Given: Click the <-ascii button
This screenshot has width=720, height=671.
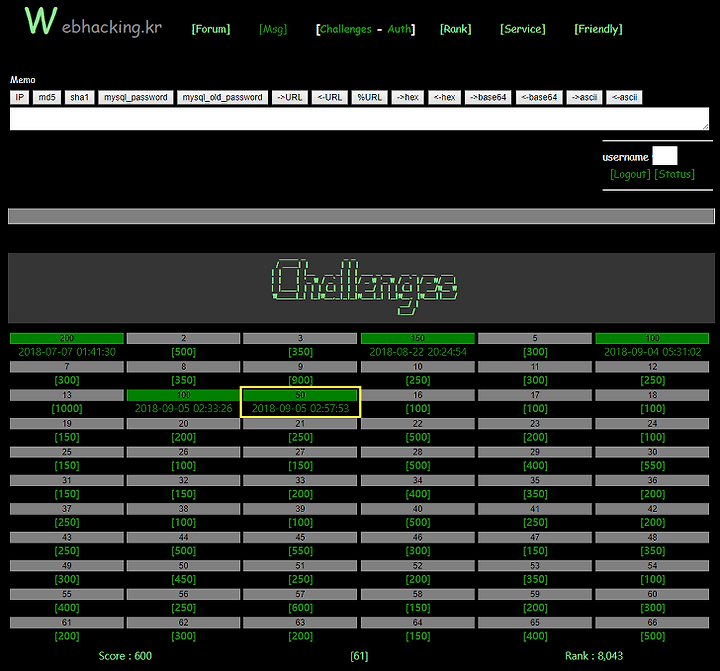Looking at the screenshot, I should click(624, 97).
